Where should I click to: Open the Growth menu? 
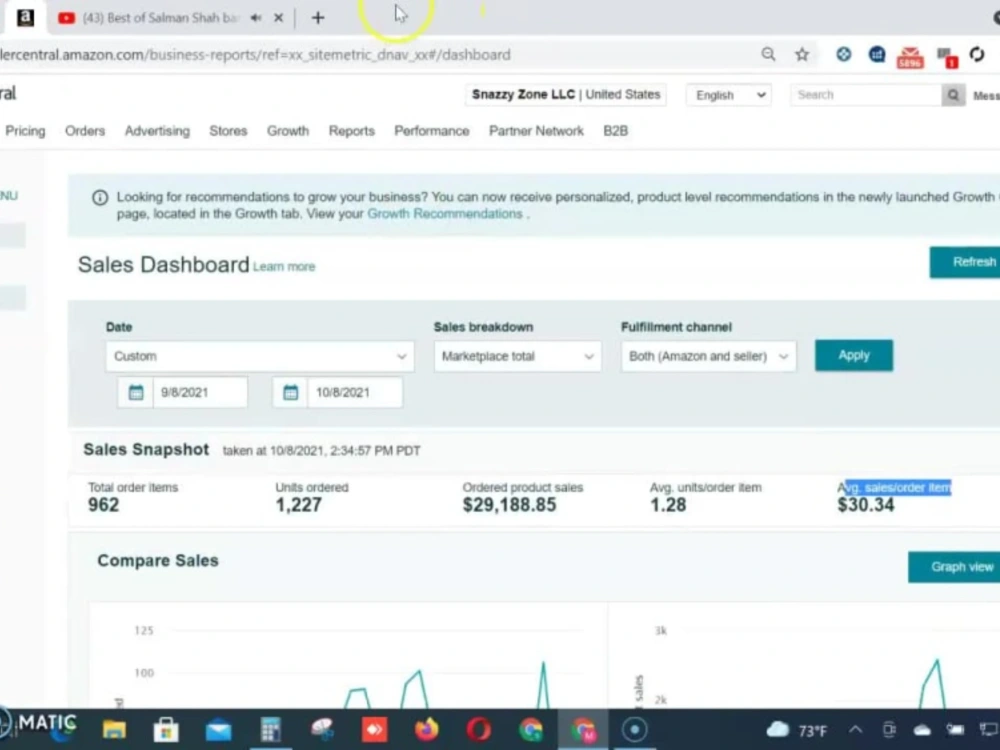pyautogui.click(x=288, y=131)
